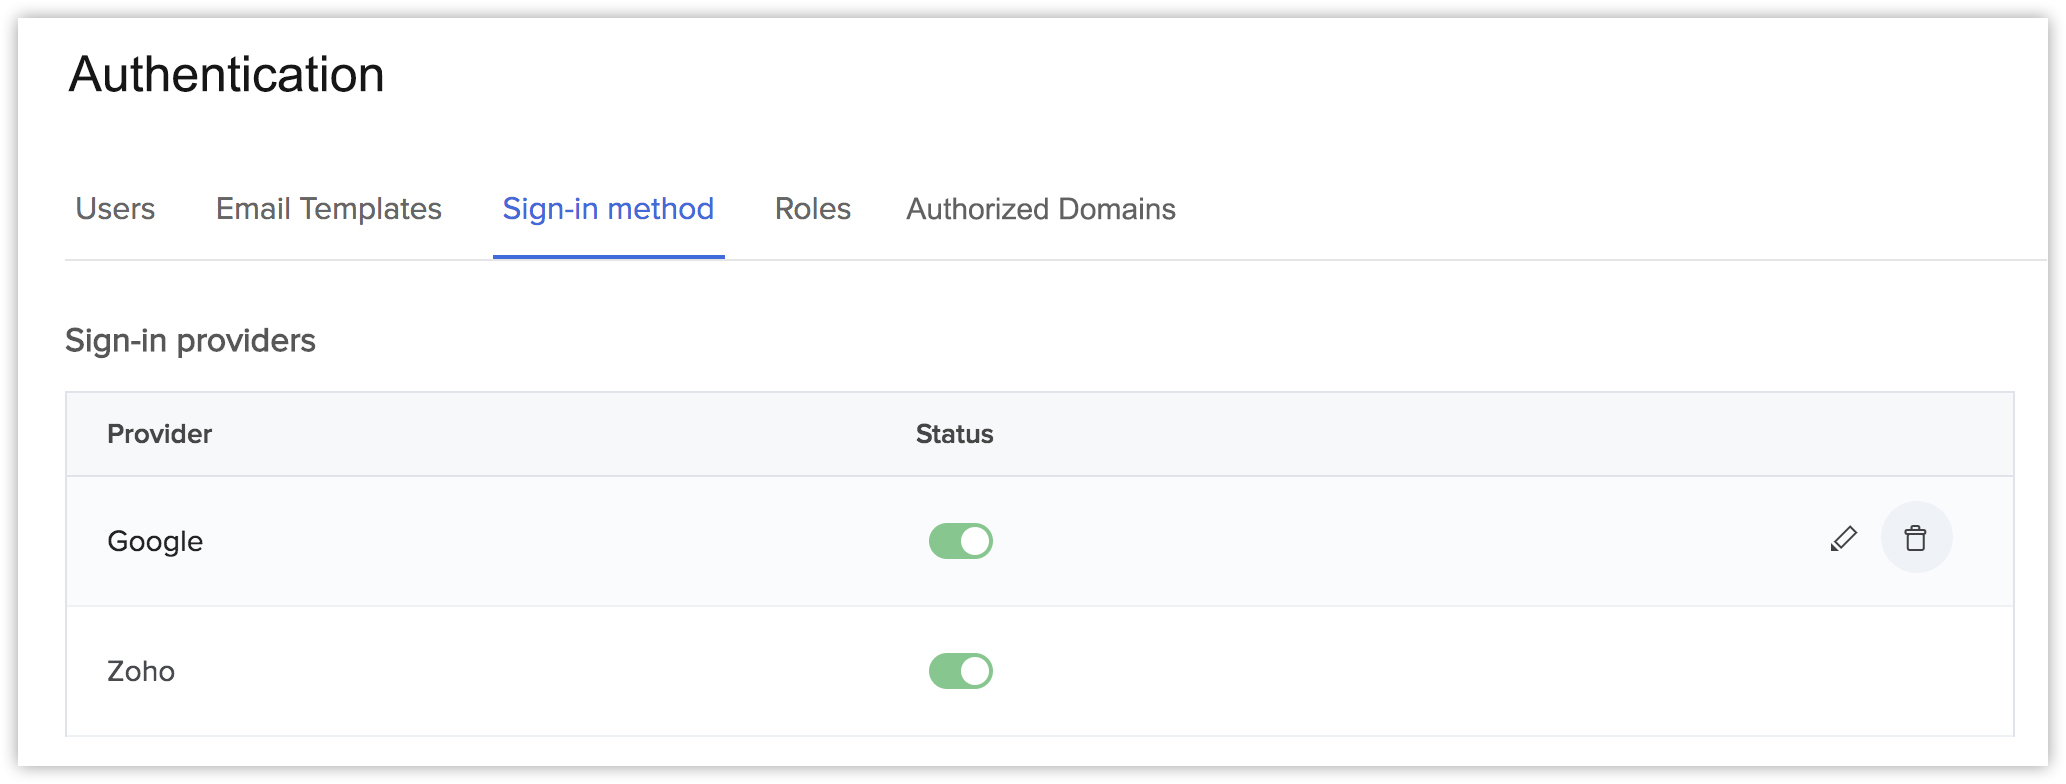Click the white knob on Zoho's switch
2066x784 pixels.
tap(975, 671)
